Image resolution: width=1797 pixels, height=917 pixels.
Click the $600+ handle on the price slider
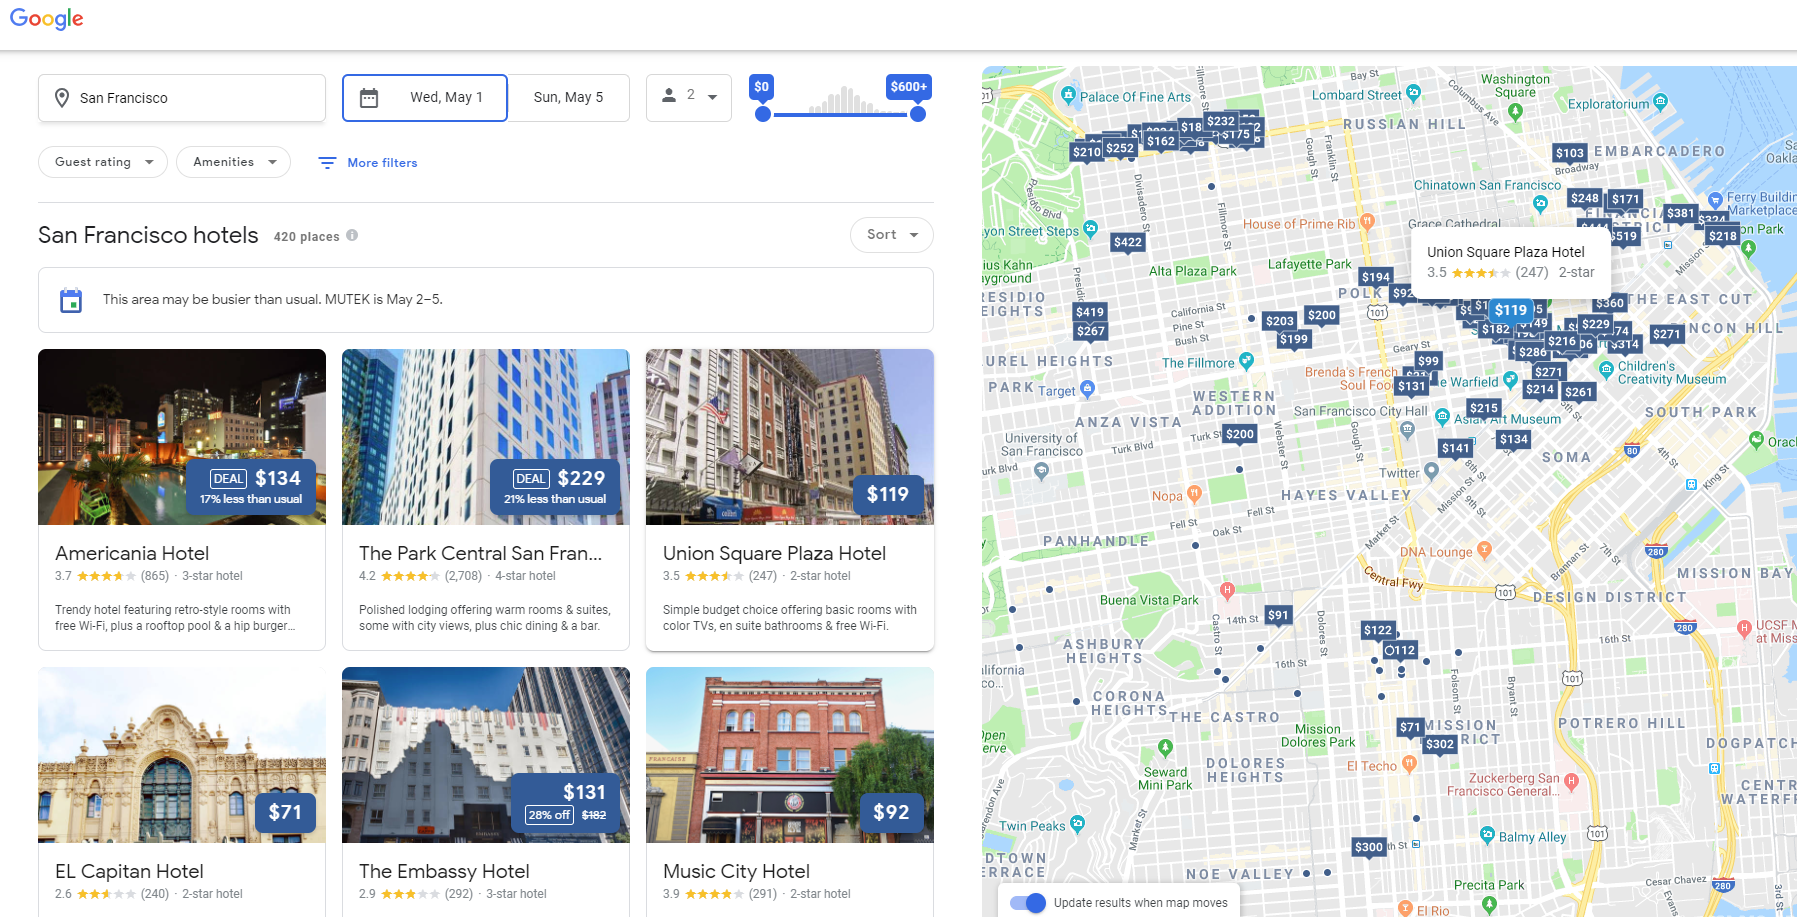916,114
